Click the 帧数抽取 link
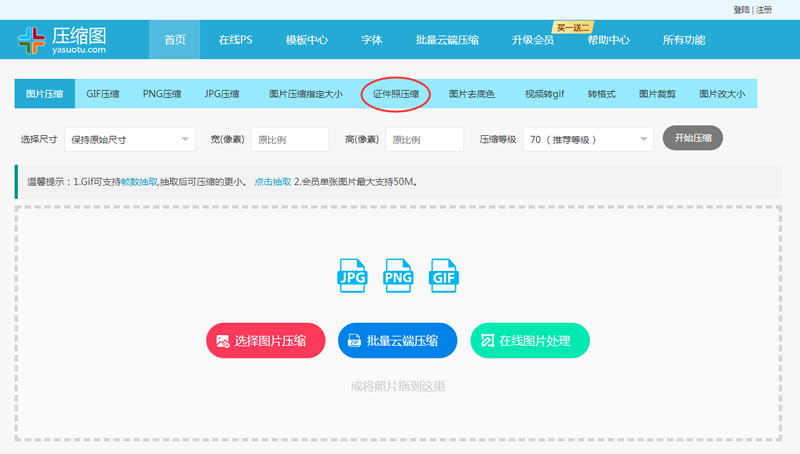 [x=140, y=182]
